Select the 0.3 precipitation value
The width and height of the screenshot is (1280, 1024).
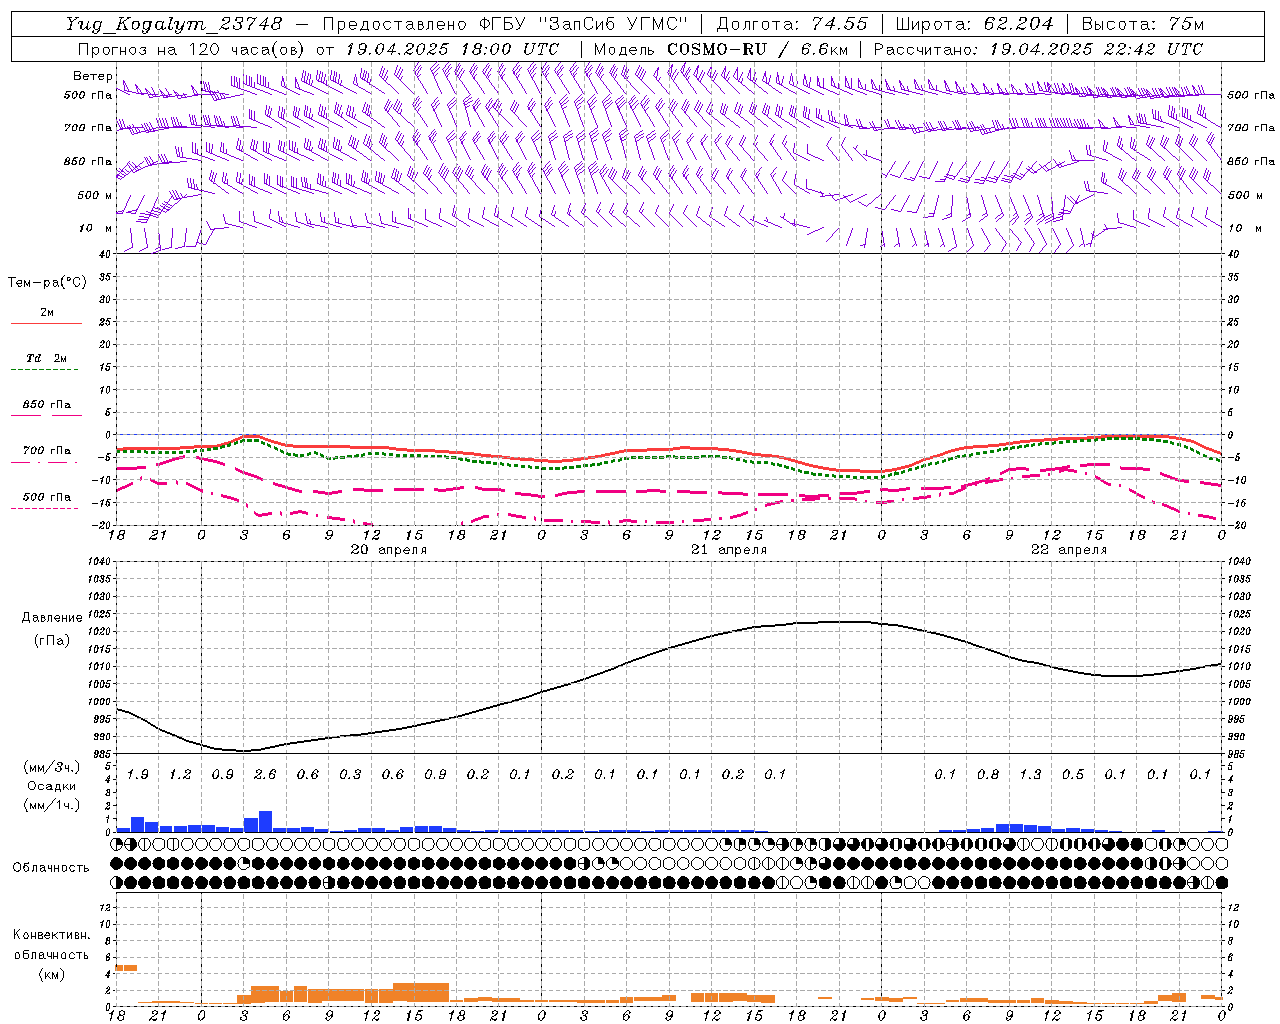[350, 774]
